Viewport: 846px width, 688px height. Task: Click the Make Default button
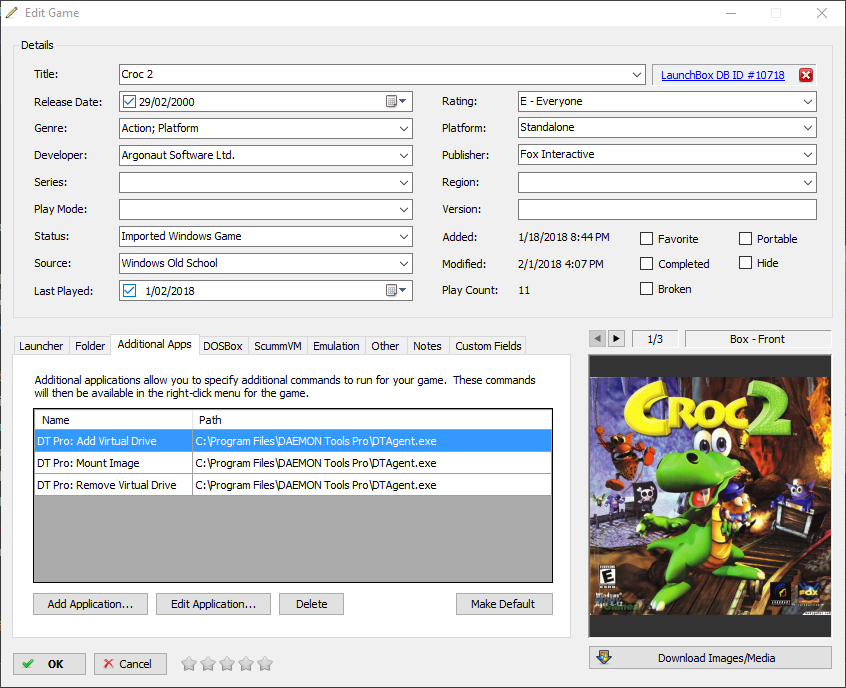tap(503, 604)
